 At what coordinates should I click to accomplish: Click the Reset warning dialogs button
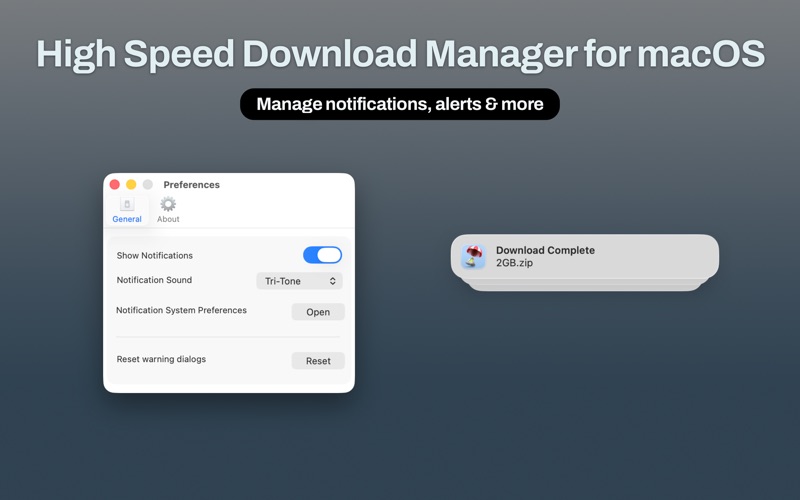tap(318, 361)
